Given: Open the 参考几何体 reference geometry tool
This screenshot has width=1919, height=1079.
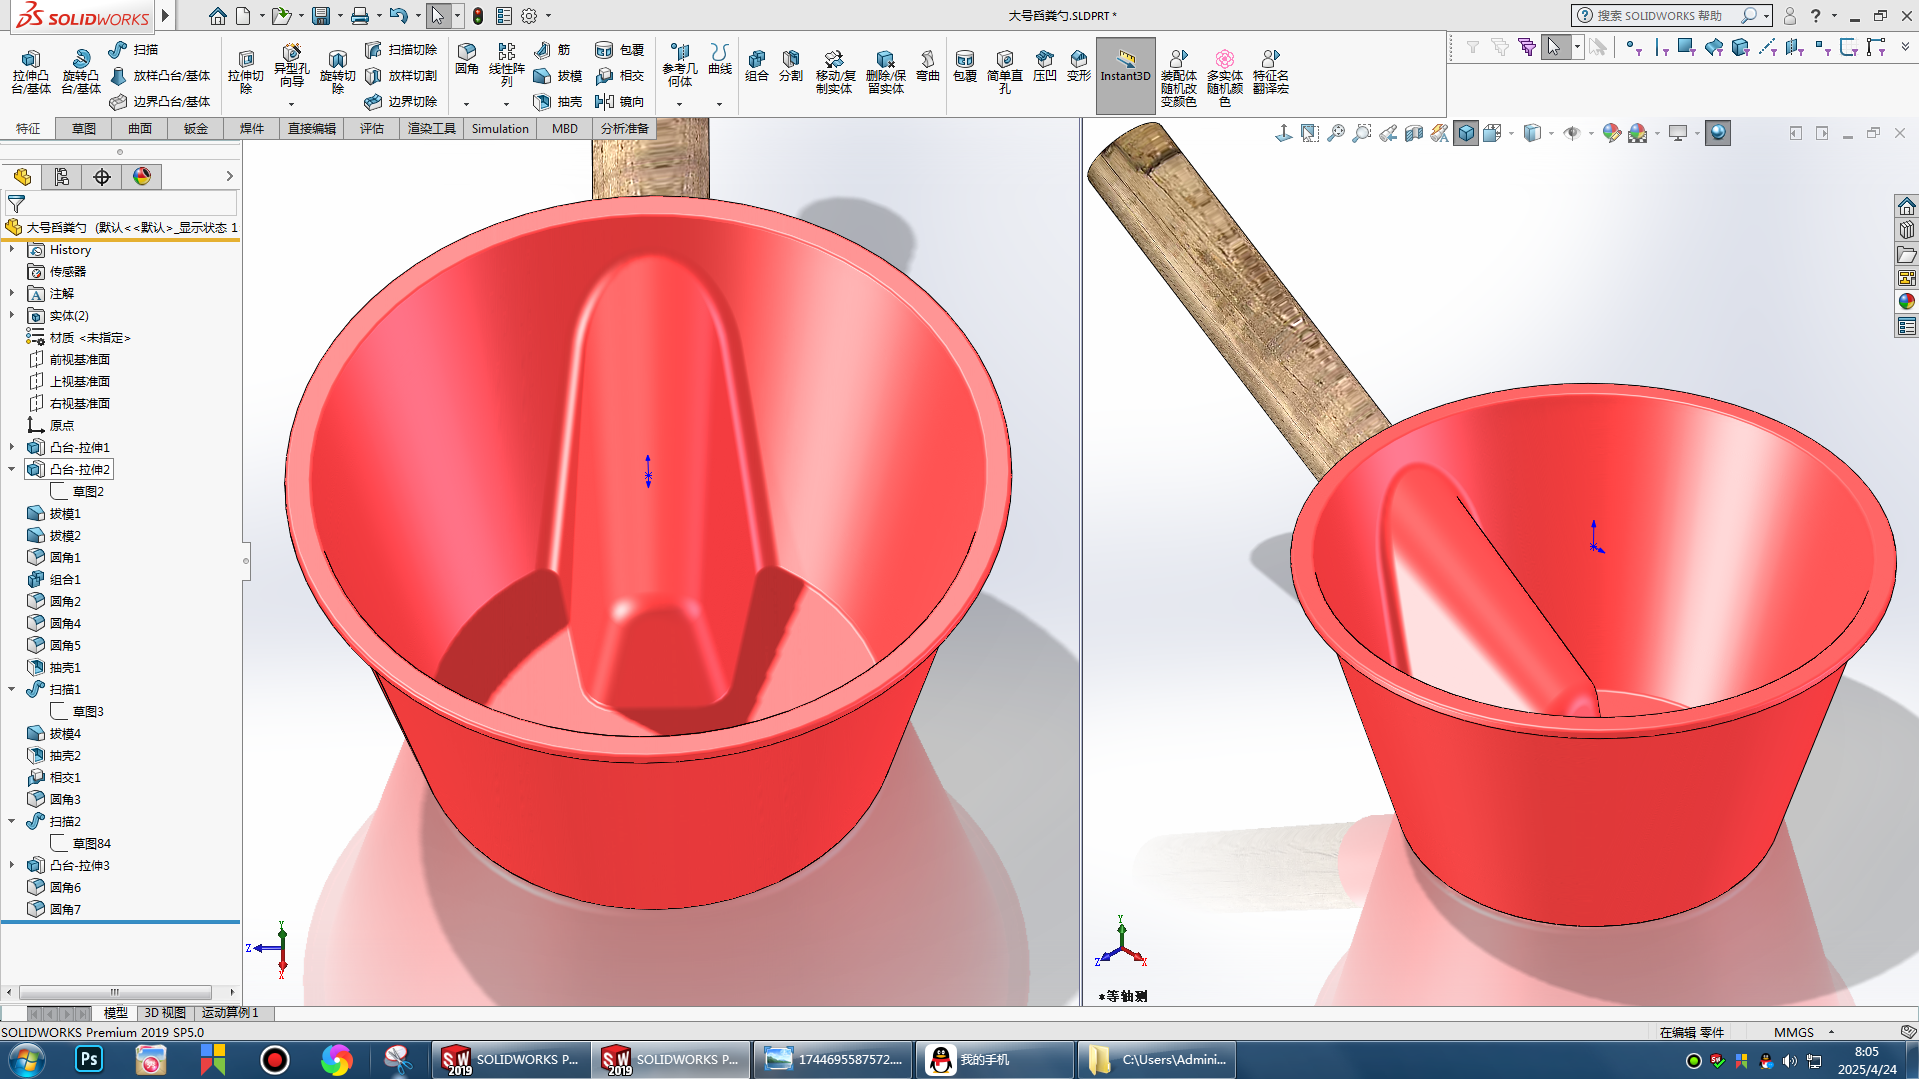Looking at the screenshot, I should (x=679, y=64).
